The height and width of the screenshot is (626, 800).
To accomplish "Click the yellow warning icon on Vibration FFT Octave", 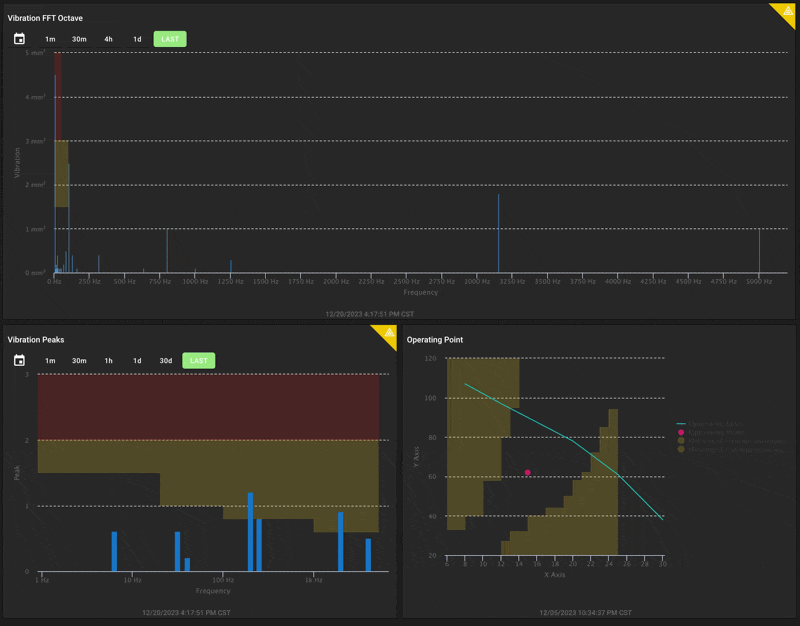I will click(x=788, y=11).
